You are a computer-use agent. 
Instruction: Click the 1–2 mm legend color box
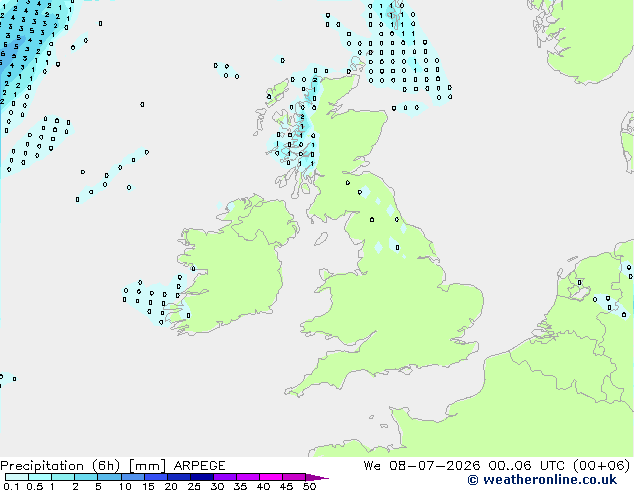point(63,477)
